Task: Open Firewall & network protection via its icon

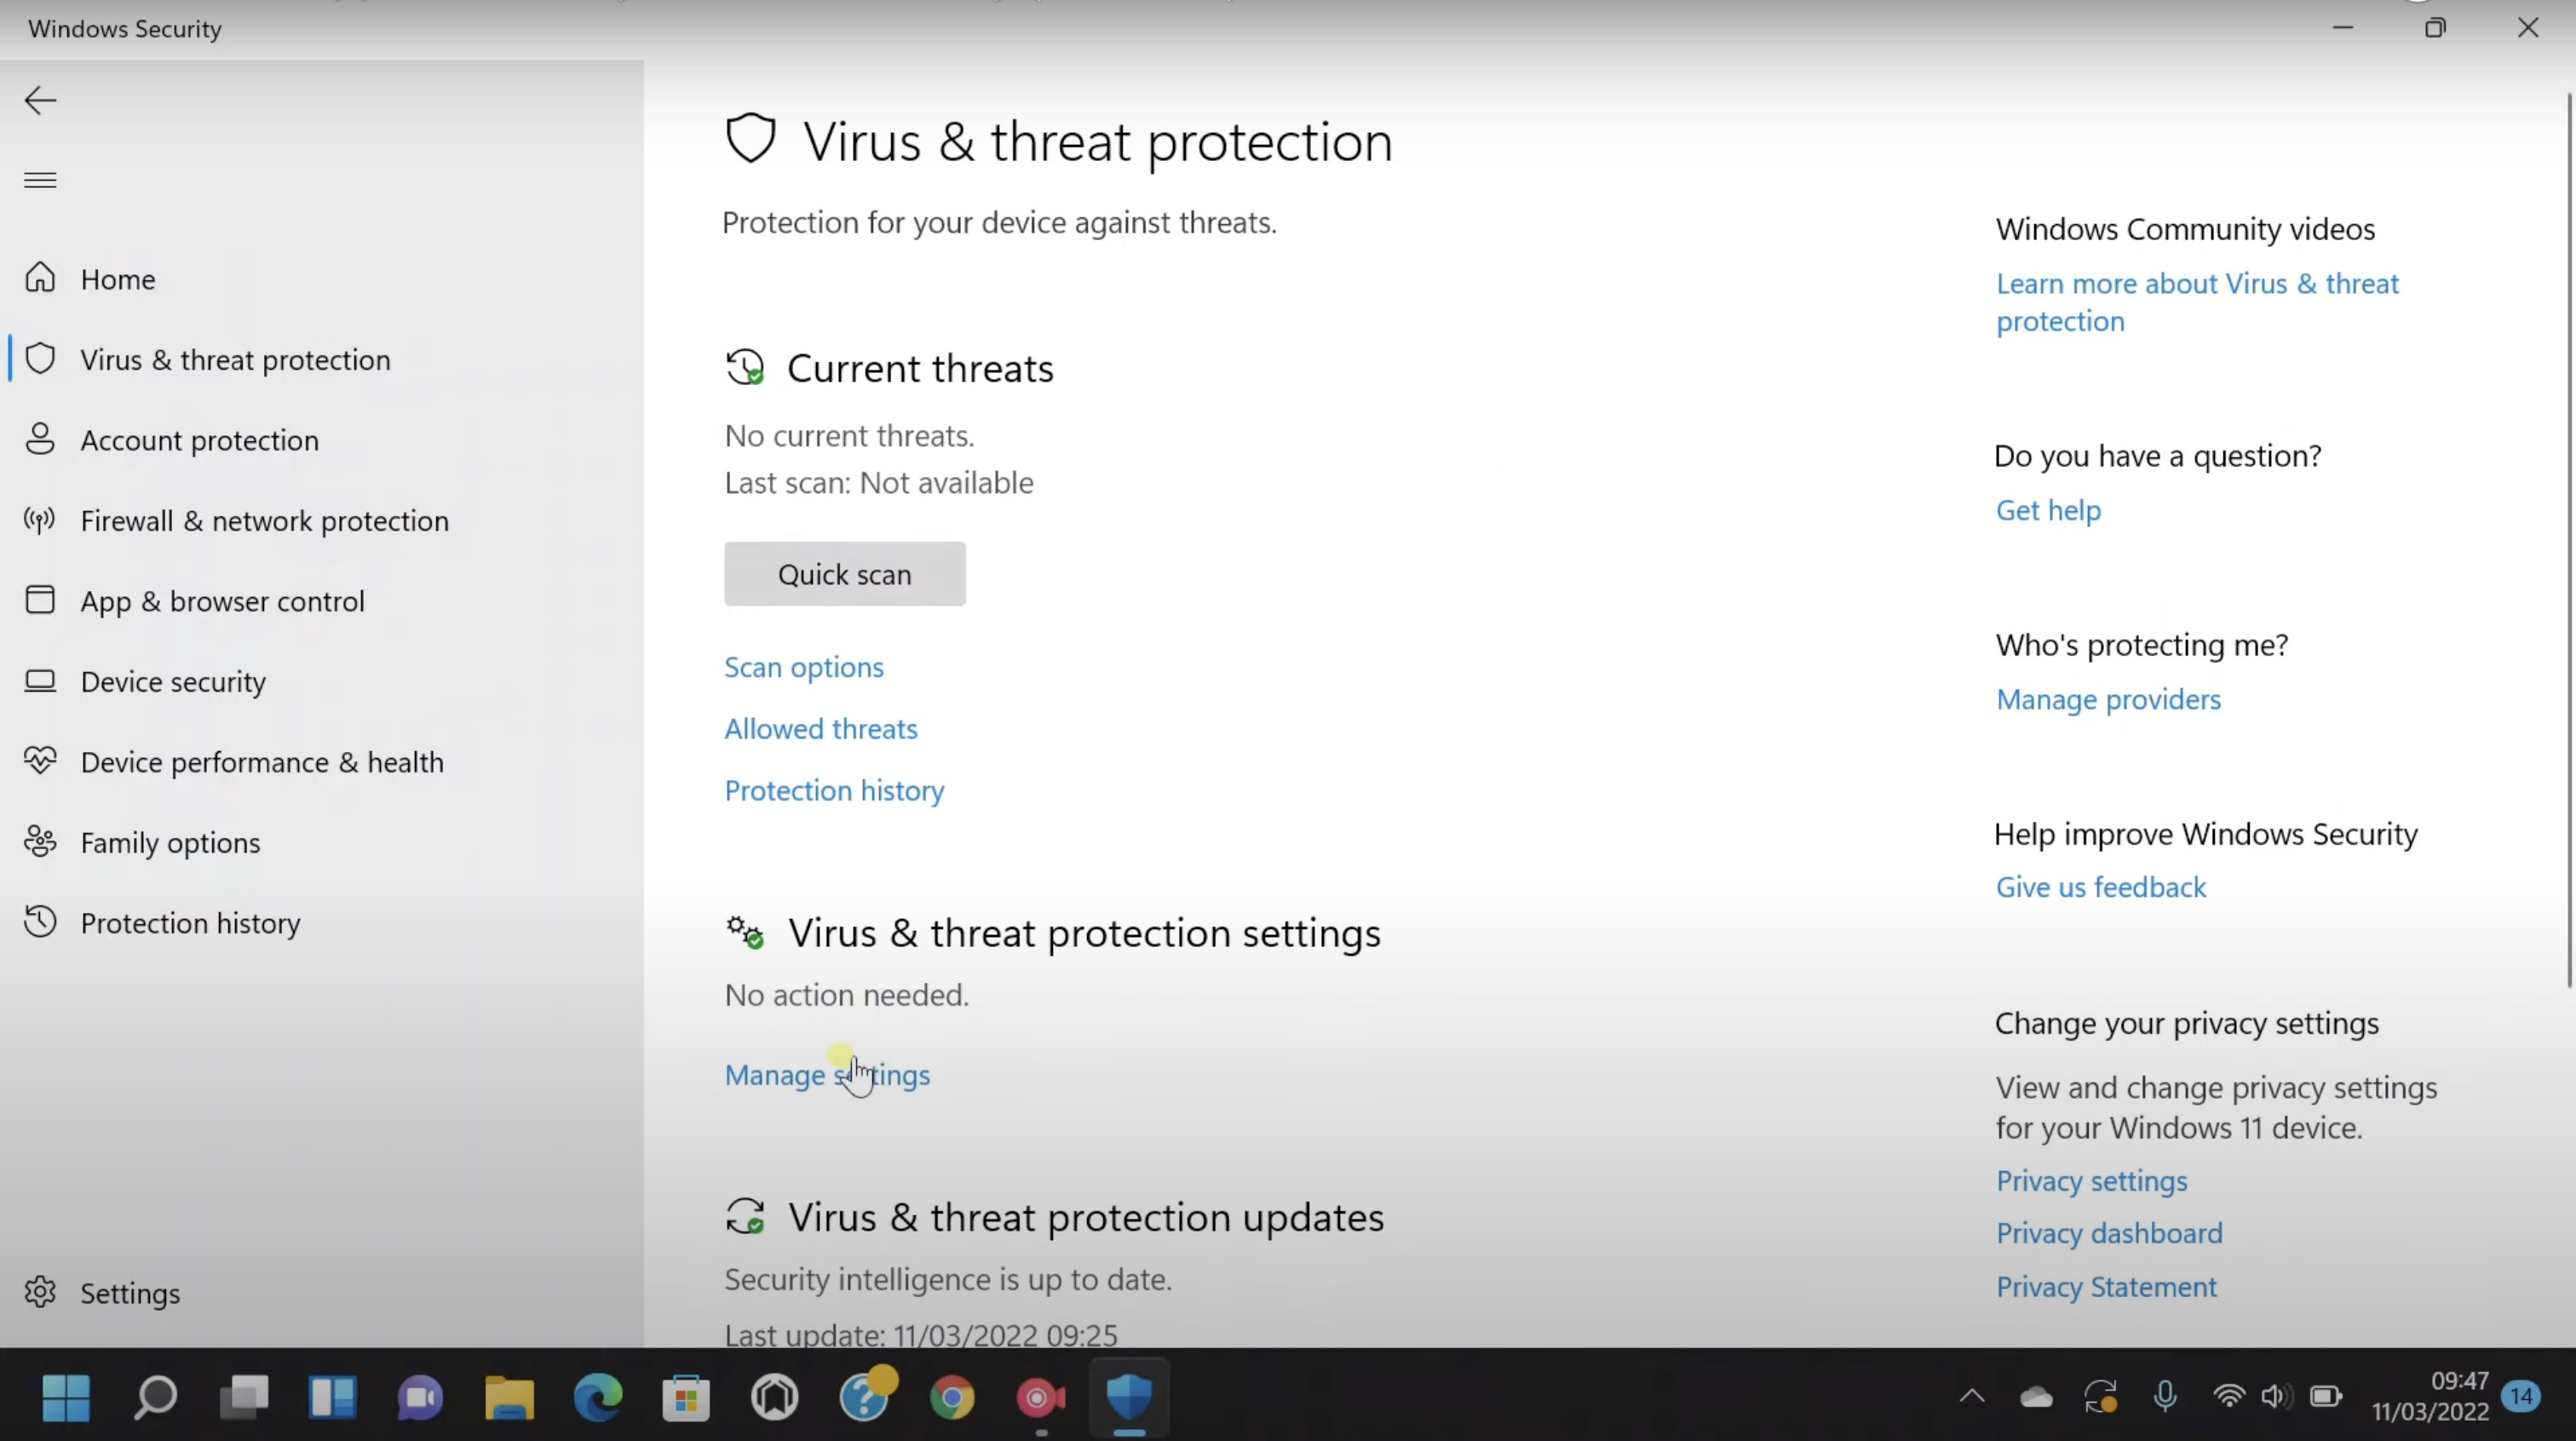Action: [38, 520]
